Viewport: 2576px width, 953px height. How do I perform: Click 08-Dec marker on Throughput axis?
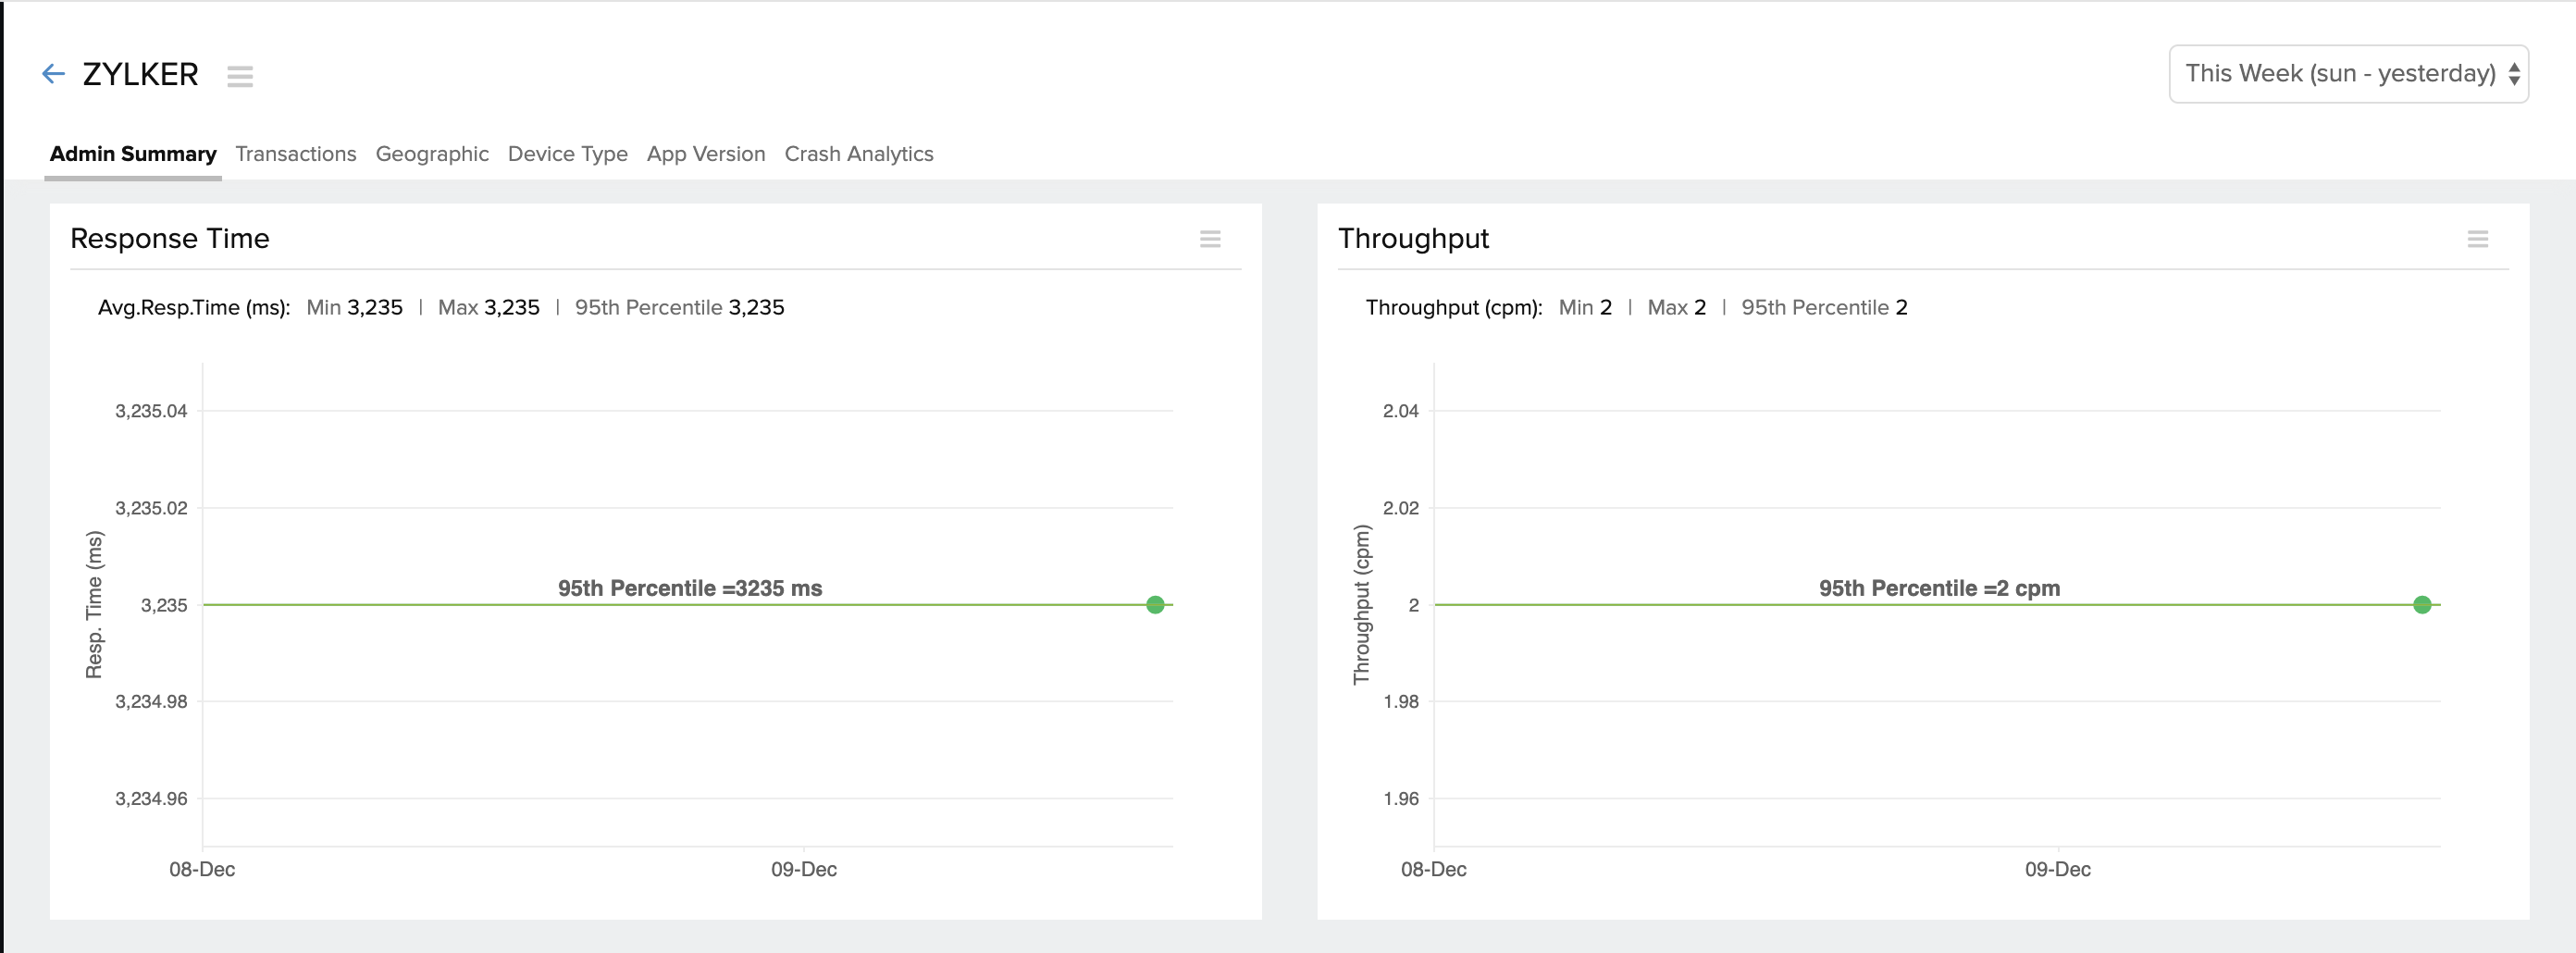coord(1433,869)
